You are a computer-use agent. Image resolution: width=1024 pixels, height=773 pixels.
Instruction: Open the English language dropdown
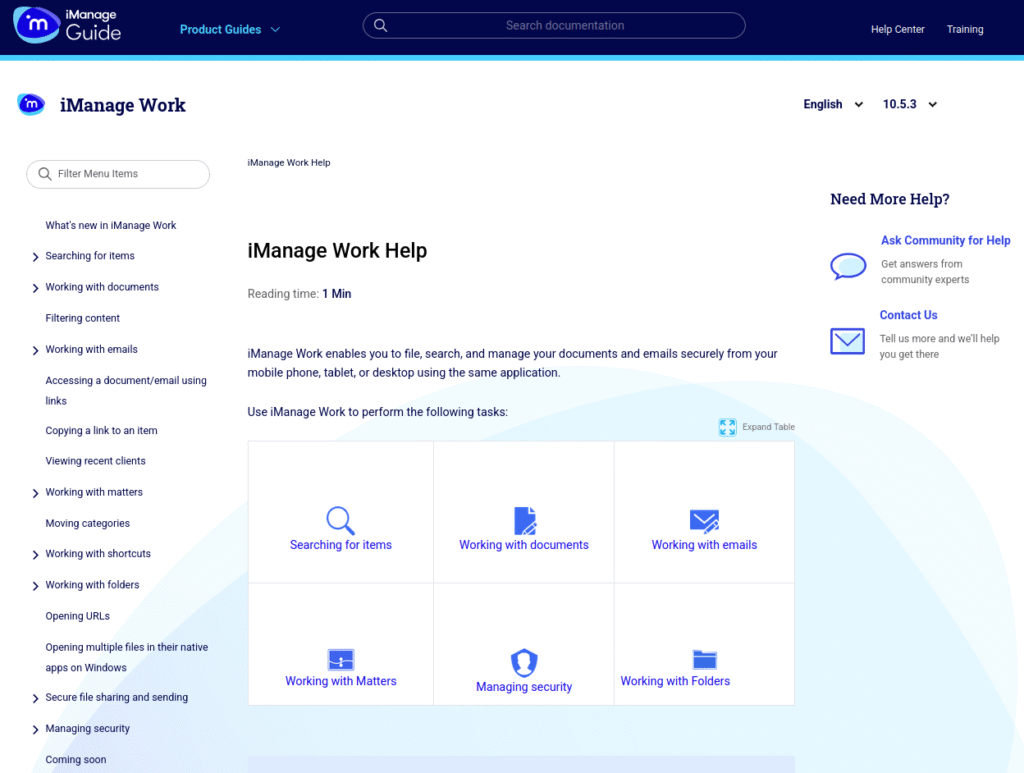pyautogui.click(x=833, y=104)
